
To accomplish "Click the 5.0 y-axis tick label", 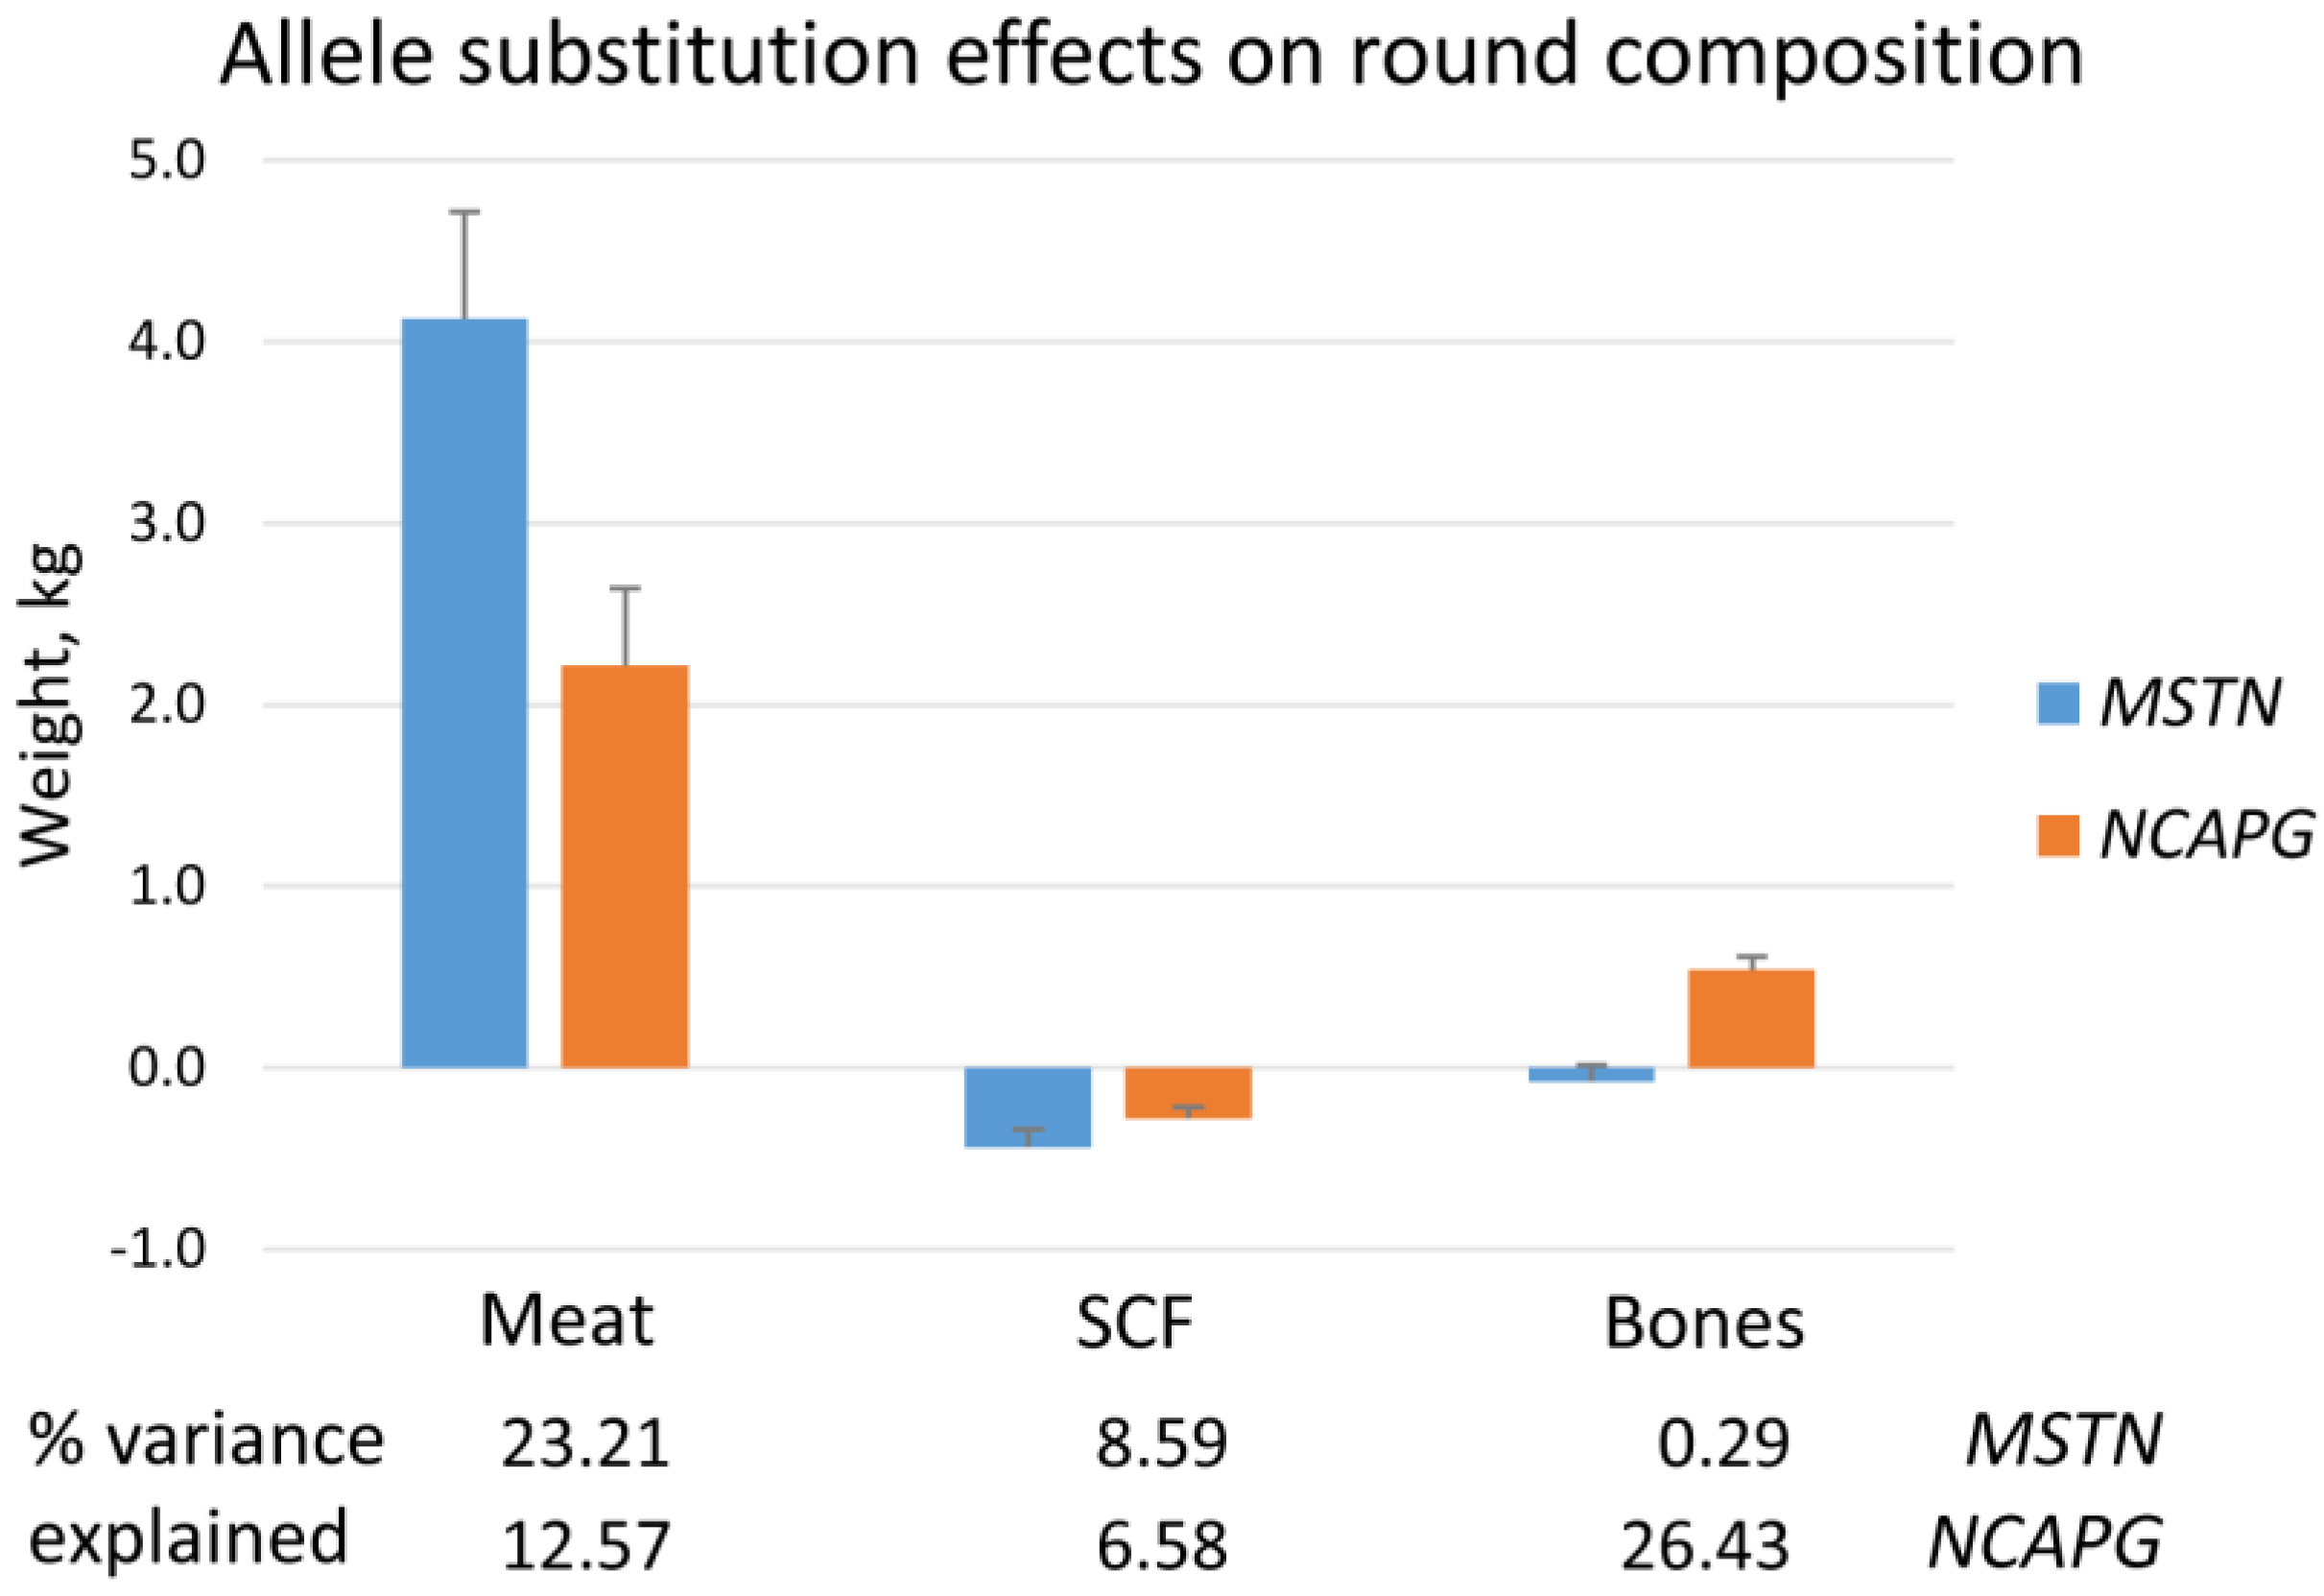I will [167, 160].
